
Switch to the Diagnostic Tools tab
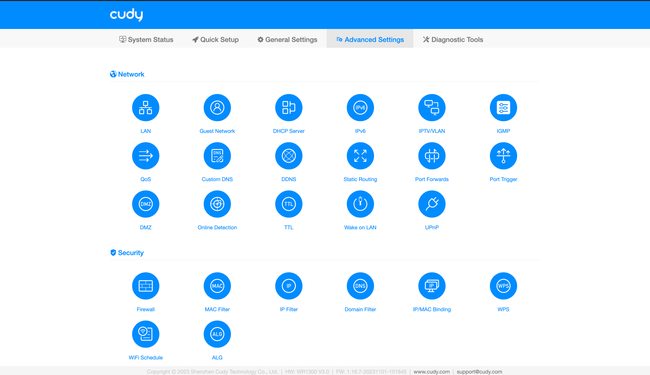click(x=453, y=39)
